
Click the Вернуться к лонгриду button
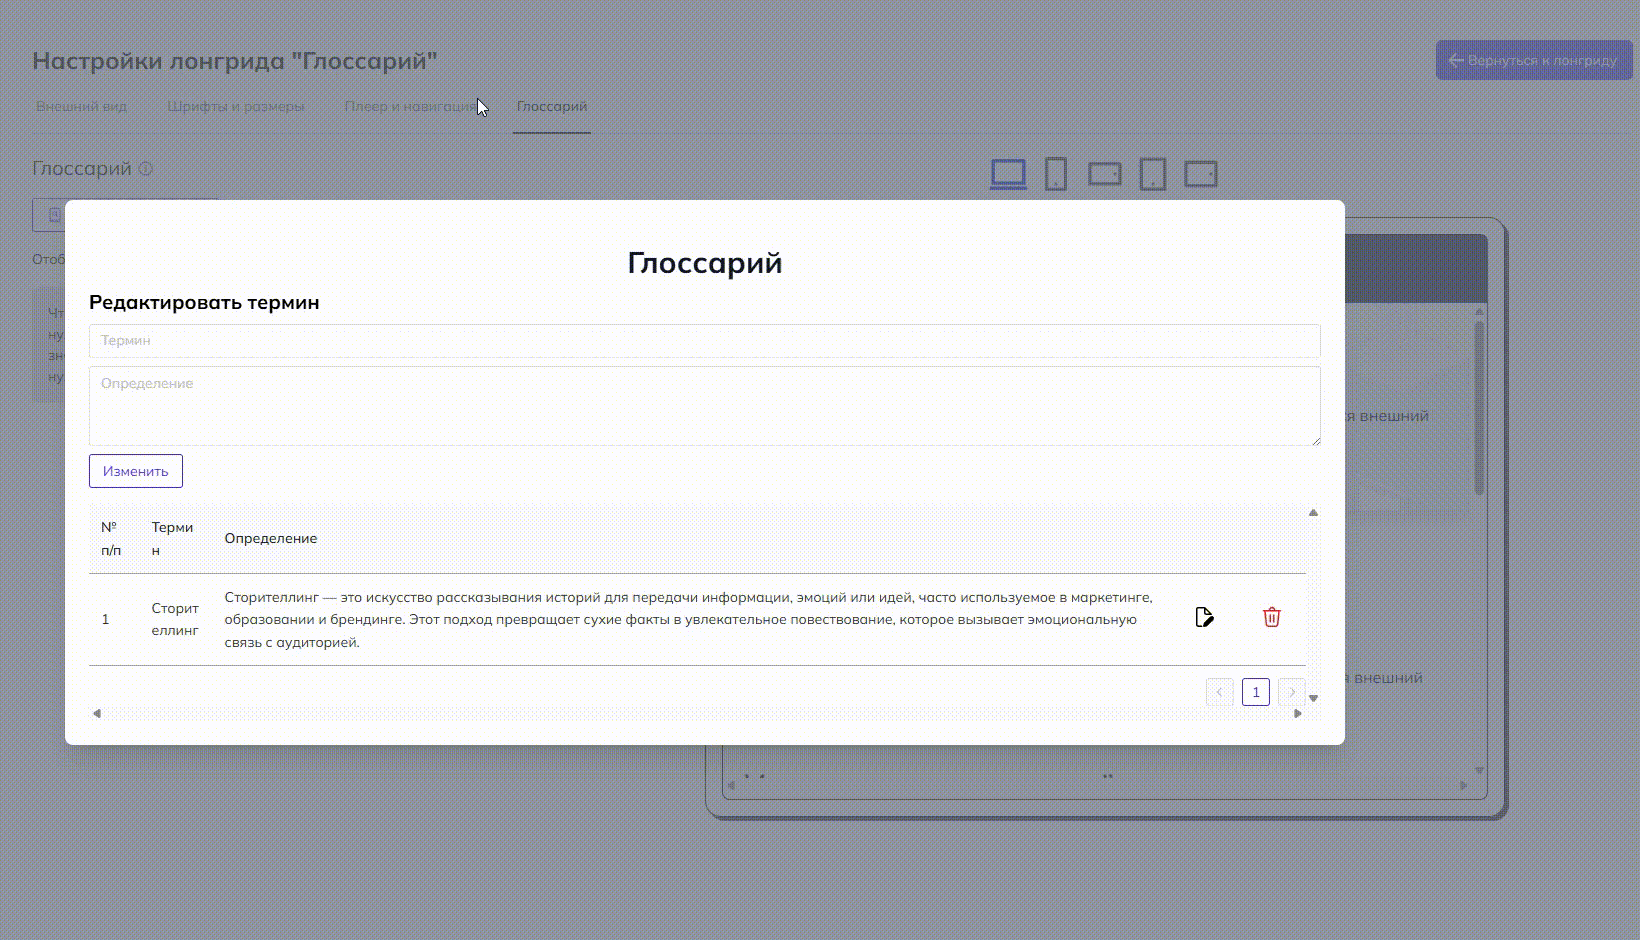point(1533,61)
